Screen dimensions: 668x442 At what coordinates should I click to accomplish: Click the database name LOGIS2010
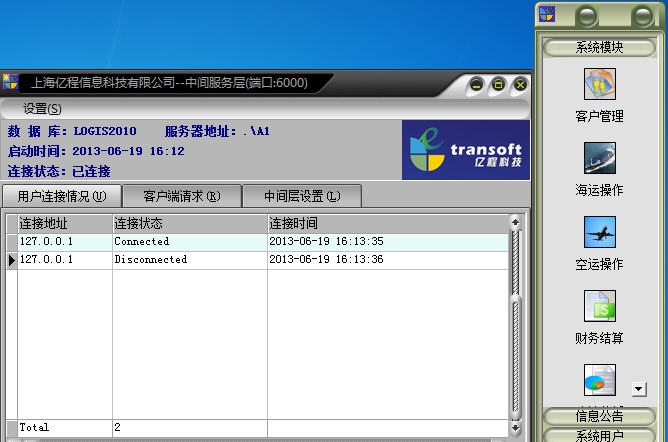(x=105, y=131)
